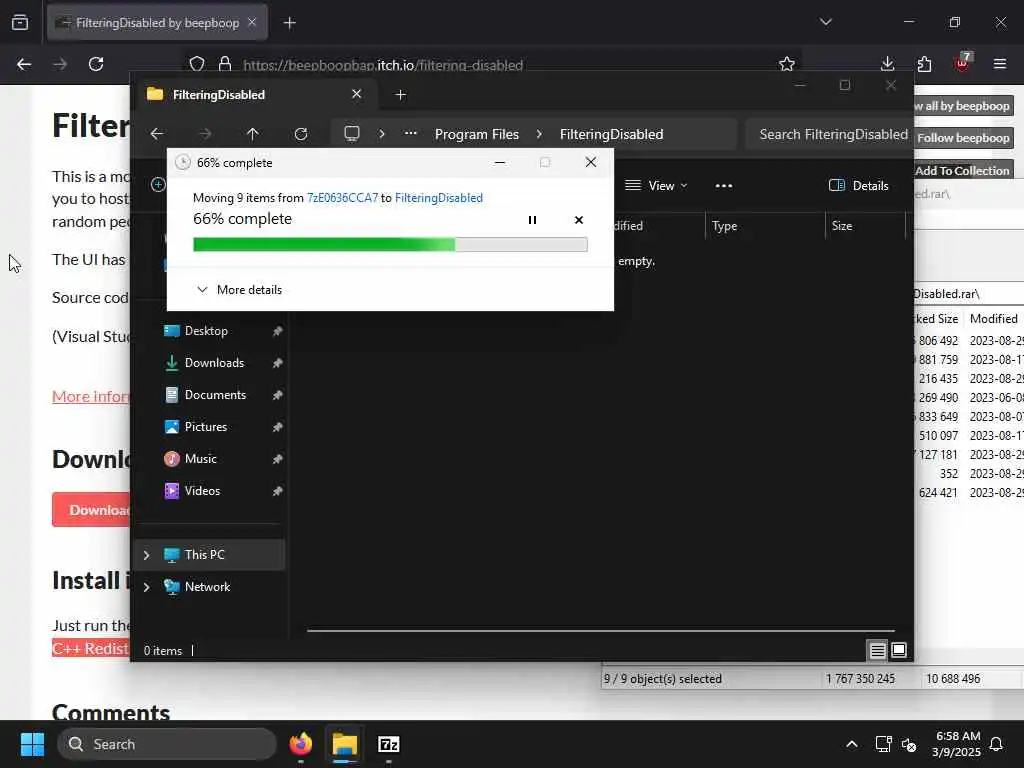The height and width of the screenshot is (768, 1024).
Task: Select Program Files breadcrumb
Action: click(477, 135)
